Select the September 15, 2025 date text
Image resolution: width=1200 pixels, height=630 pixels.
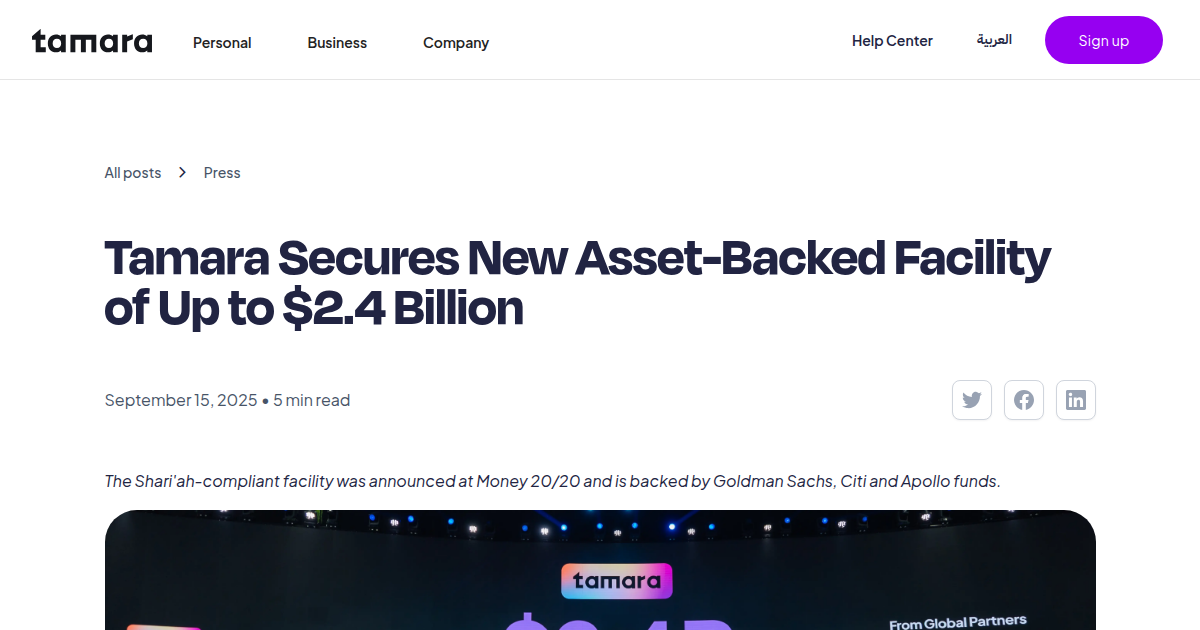point(180,399)
